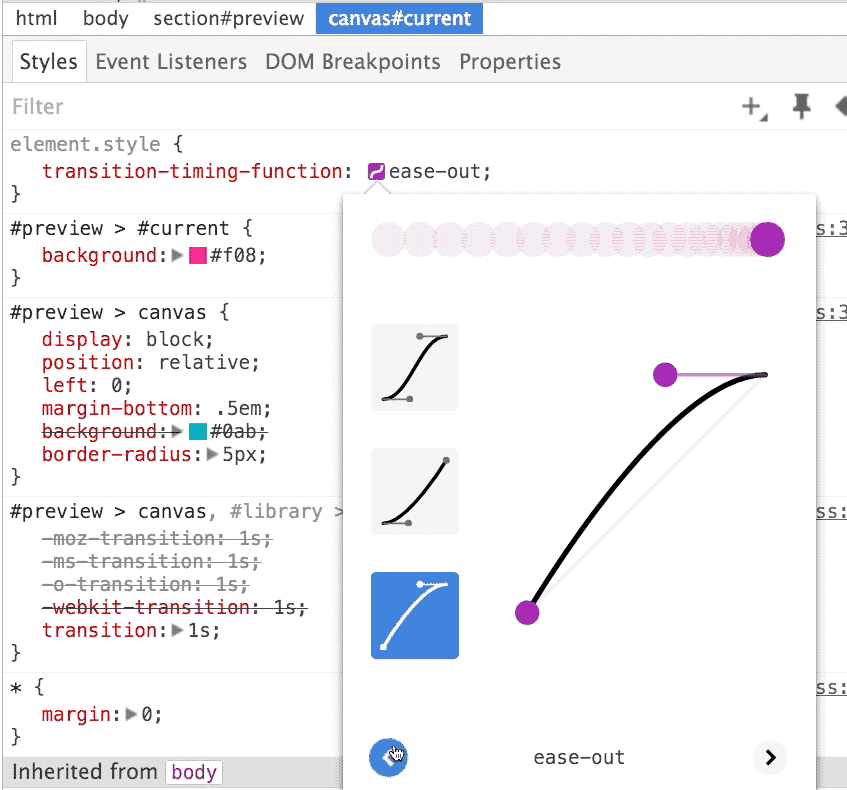Viewport: 847px width, 790px height.
Task: Select section#preview in the breadcrumb
Action: click(x=228, y=18)
